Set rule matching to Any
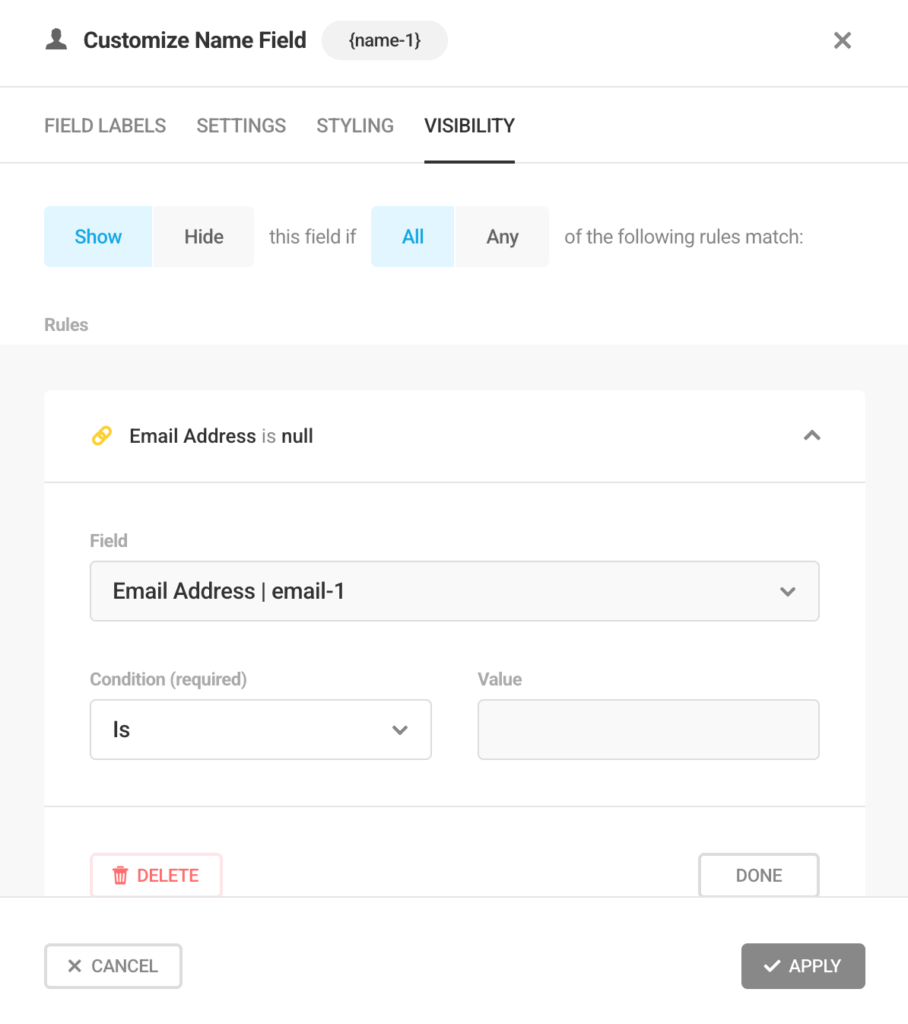This screenshot has width=908, height=1024. coord(502,237)
